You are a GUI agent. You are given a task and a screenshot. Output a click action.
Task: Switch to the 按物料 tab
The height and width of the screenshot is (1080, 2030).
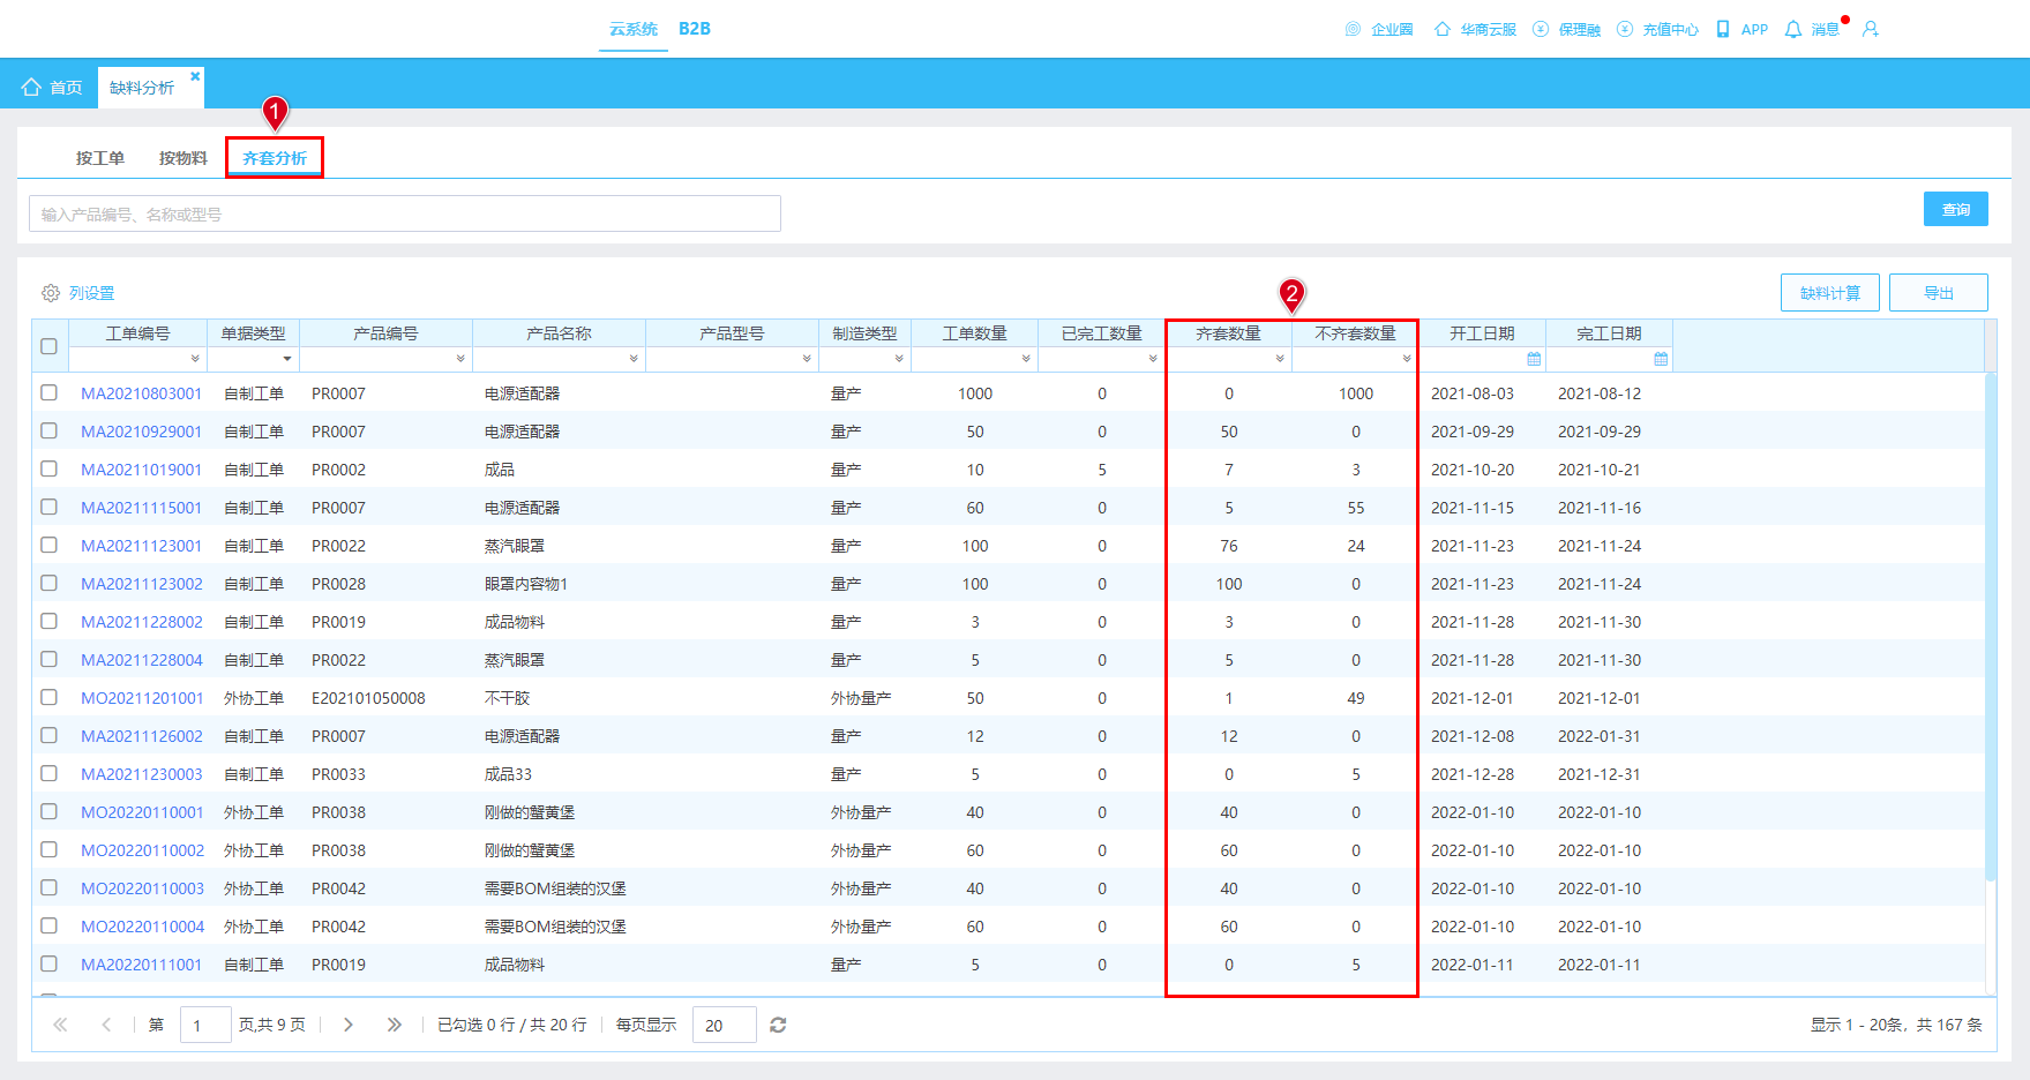pyautogui.click(x=183, y=158)
